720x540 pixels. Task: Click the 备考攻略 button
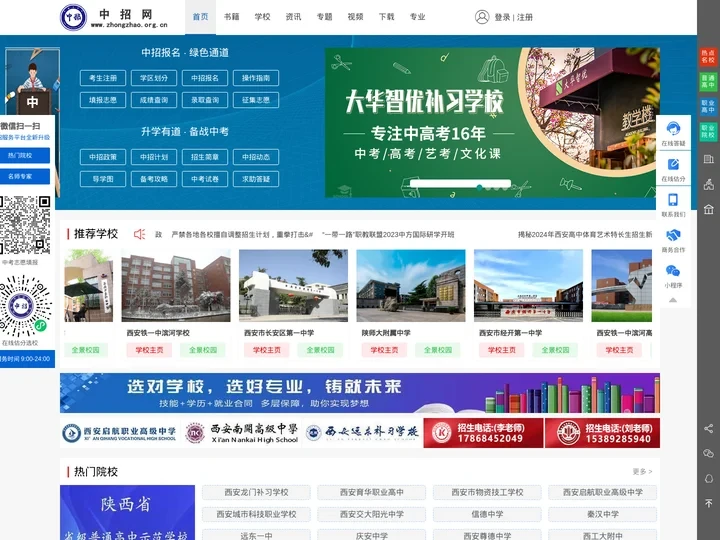[x=154, y=179]
